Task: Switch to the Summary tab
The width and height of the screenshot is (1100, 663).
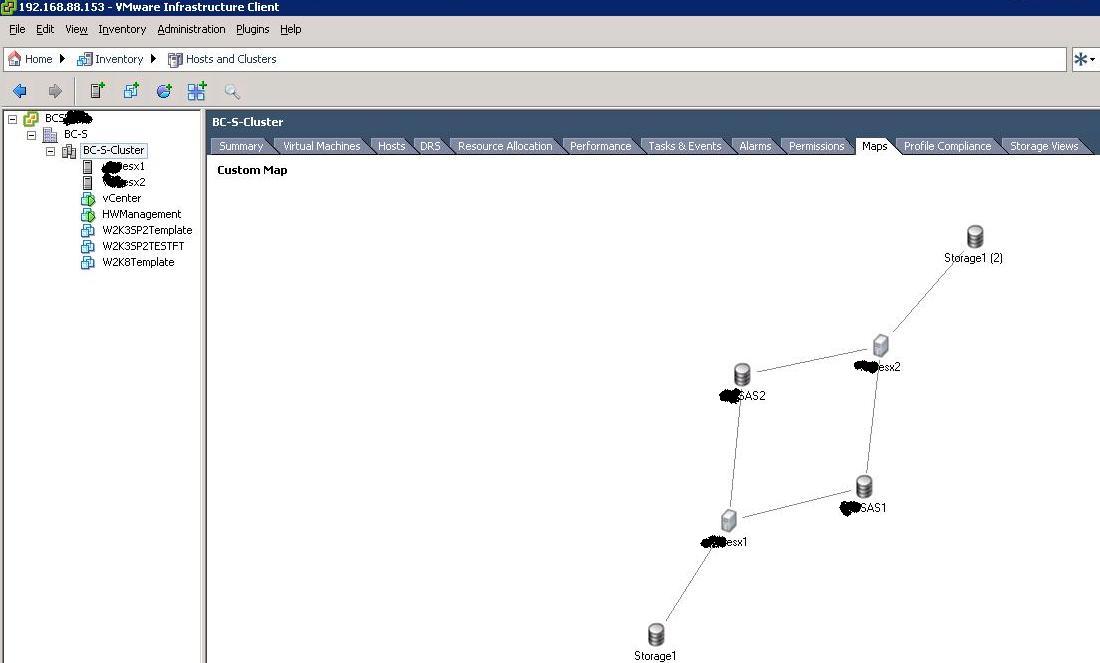Action: coord(241,146)
